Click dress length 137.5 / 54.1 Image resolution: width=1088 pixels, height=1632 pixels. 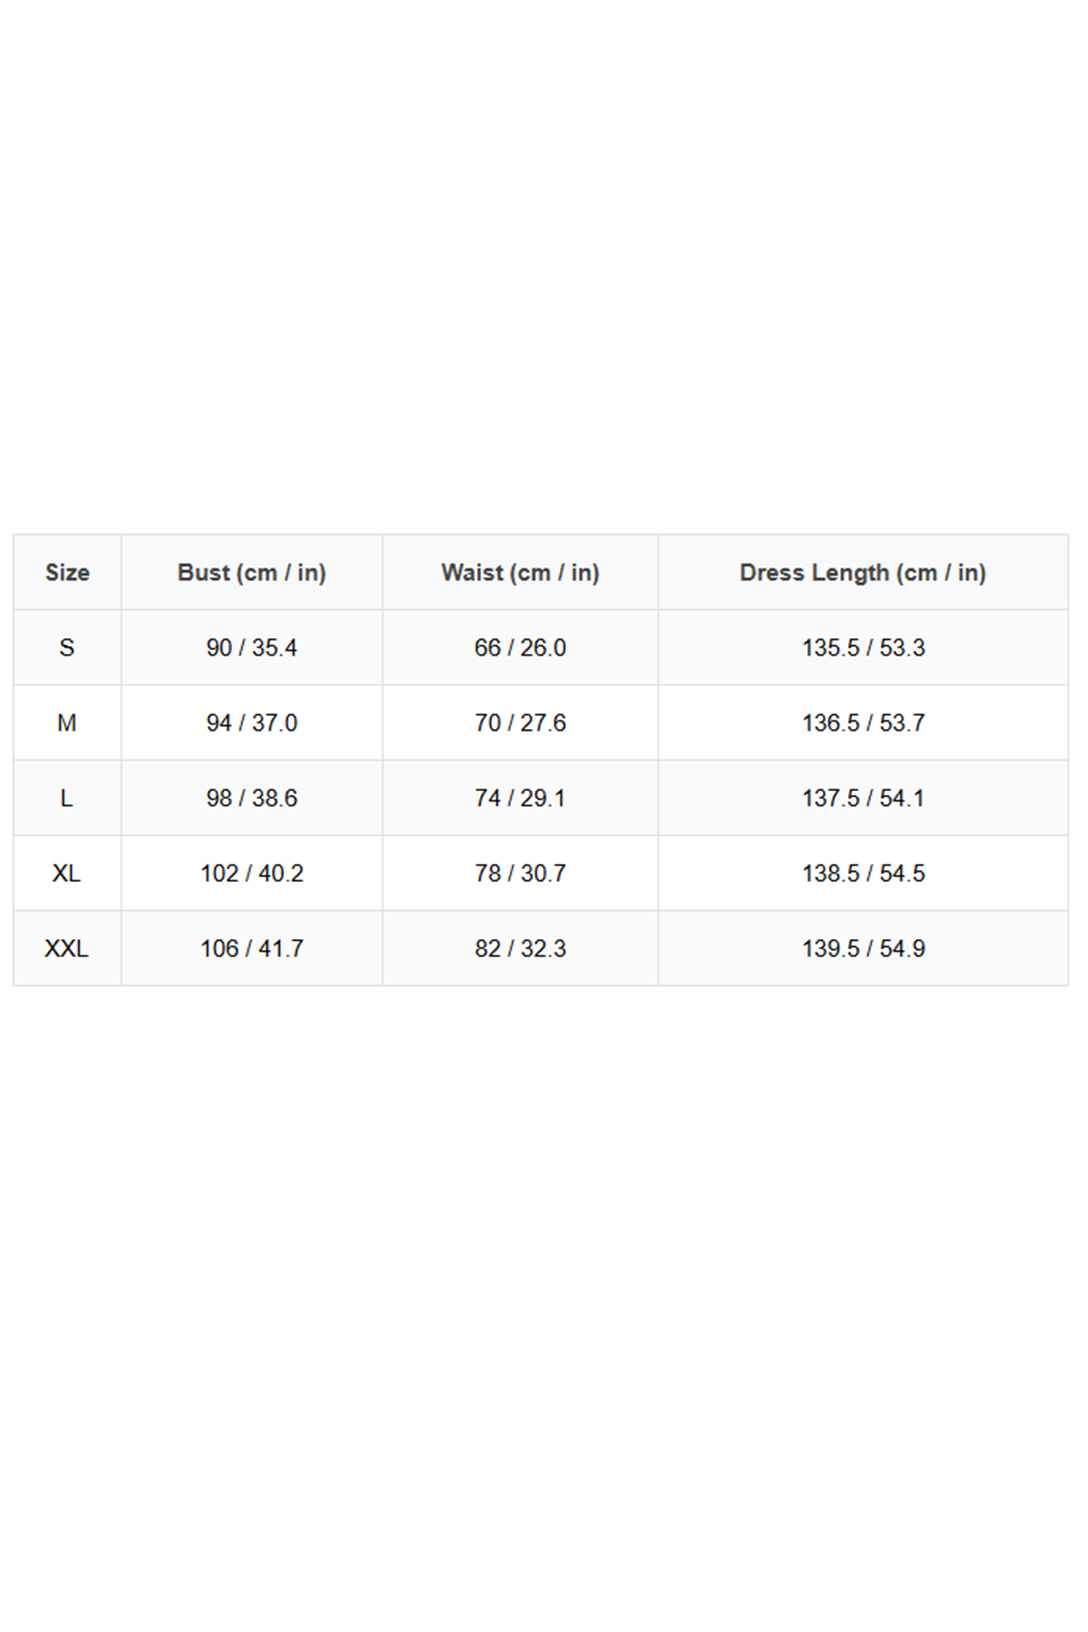(863, 798)
